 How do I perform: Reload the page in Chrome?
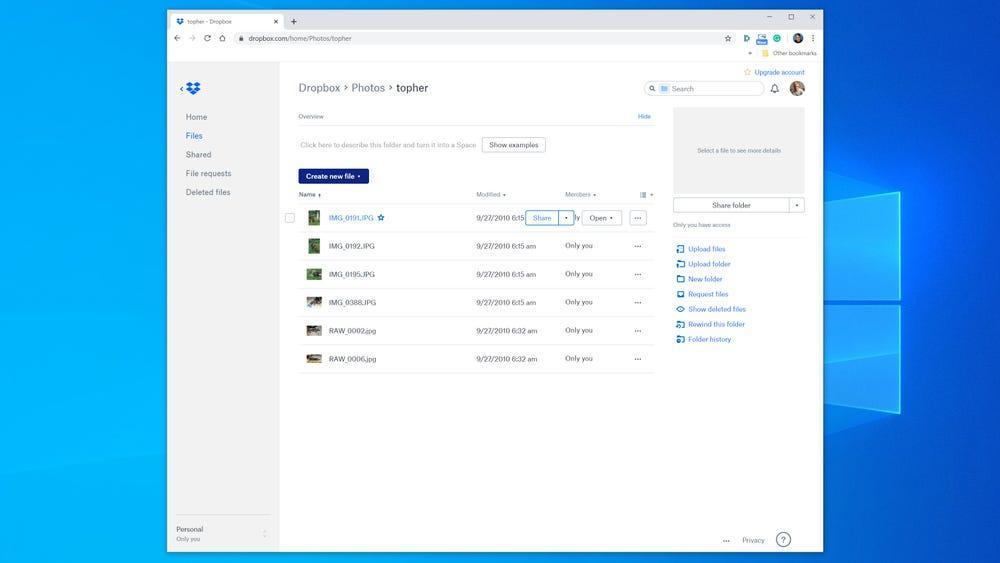(x=207, y=38)
